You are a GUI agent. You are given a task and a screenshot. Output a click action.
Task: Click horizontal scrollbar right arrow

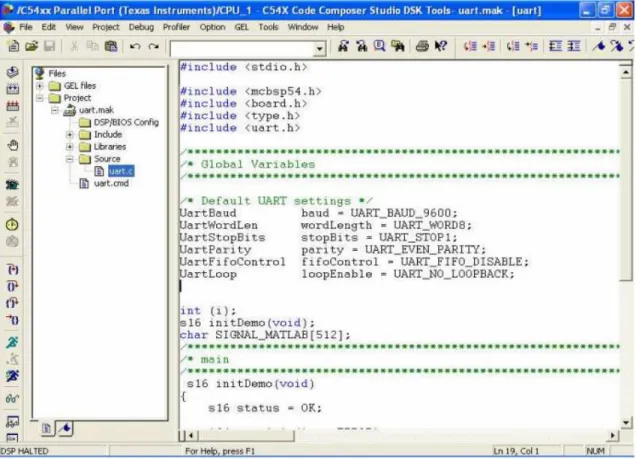(x=613, y=435)
